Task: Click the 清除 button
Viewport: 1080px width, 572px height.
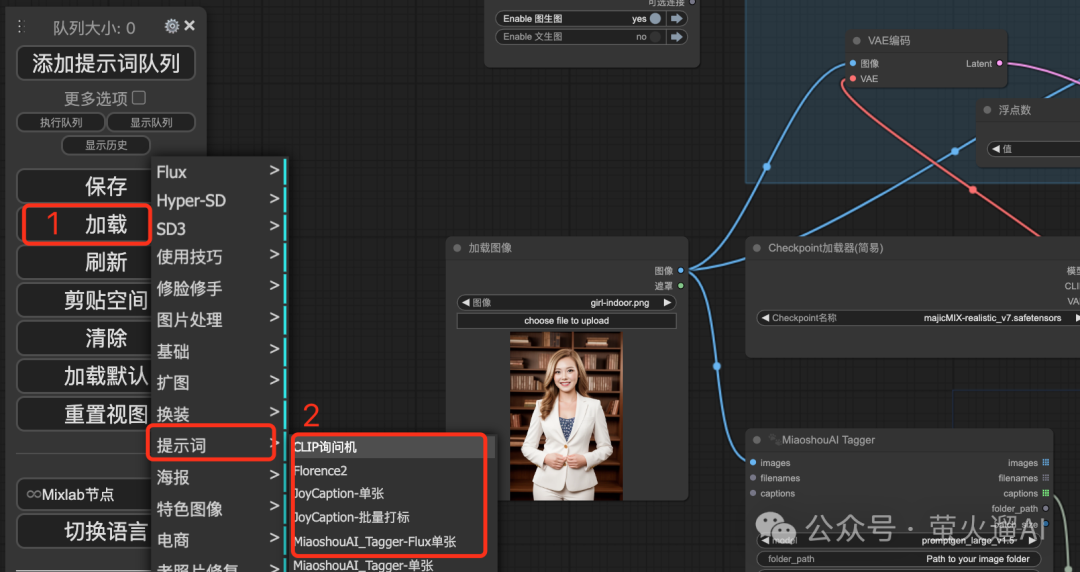Action: point(85,338)
